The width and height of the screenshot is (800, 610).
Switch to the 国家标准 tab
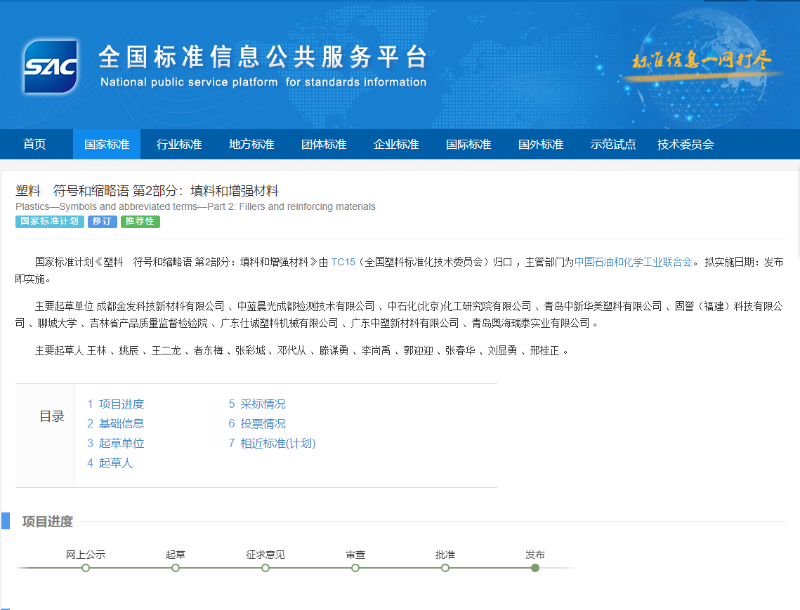(106, 144)
